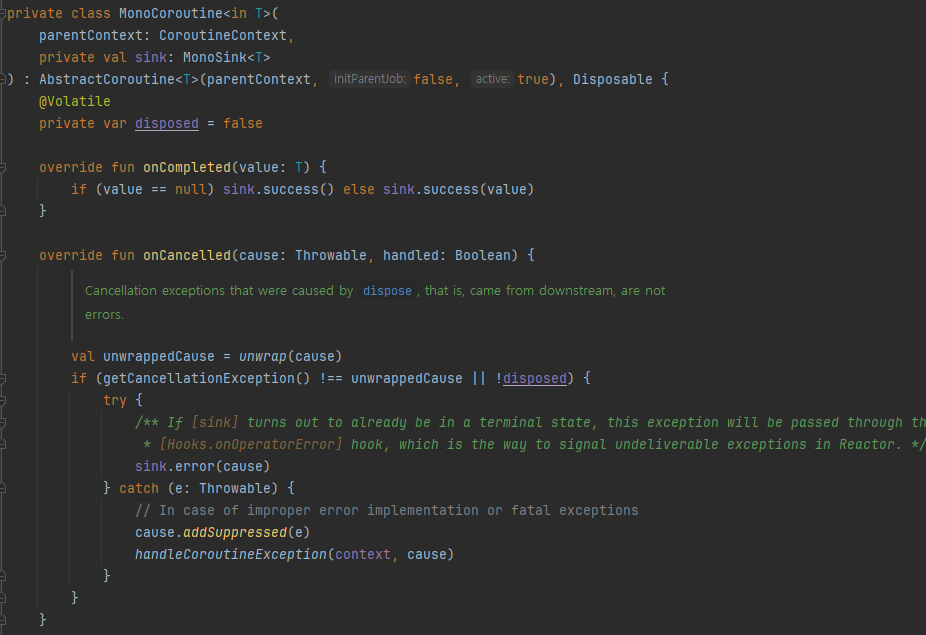Viewport: 926px width, 635px height.
Task: Collapse the KDoc comment starting 'If [sink]'
Action: click(x=2, y=423)
